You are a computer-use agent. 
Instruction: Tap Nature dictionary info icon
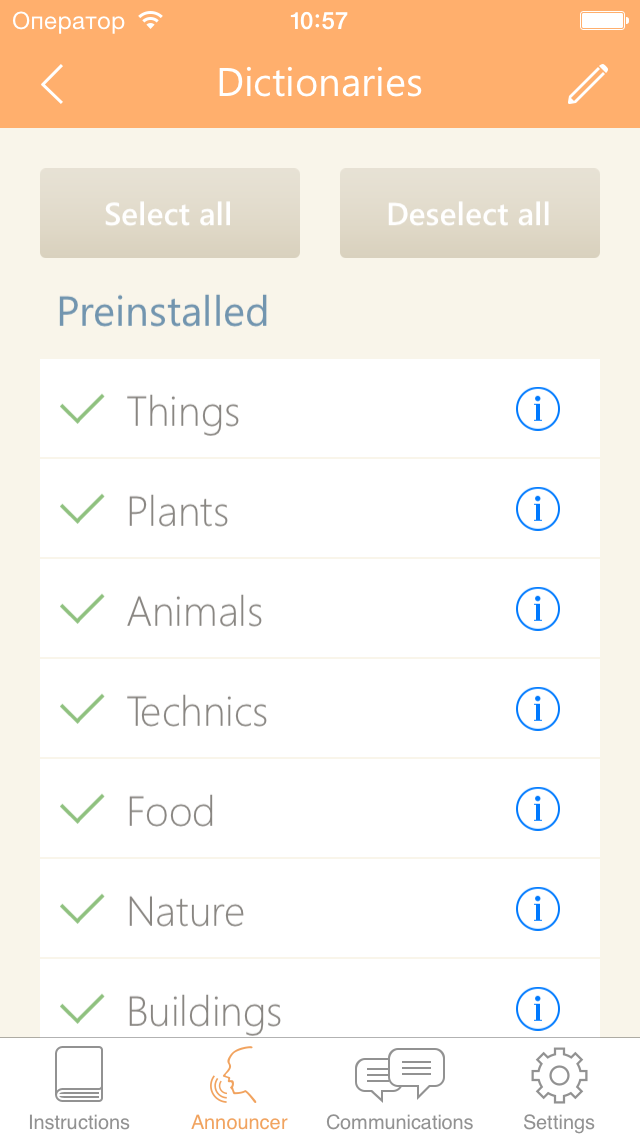[x=538, y=909]
